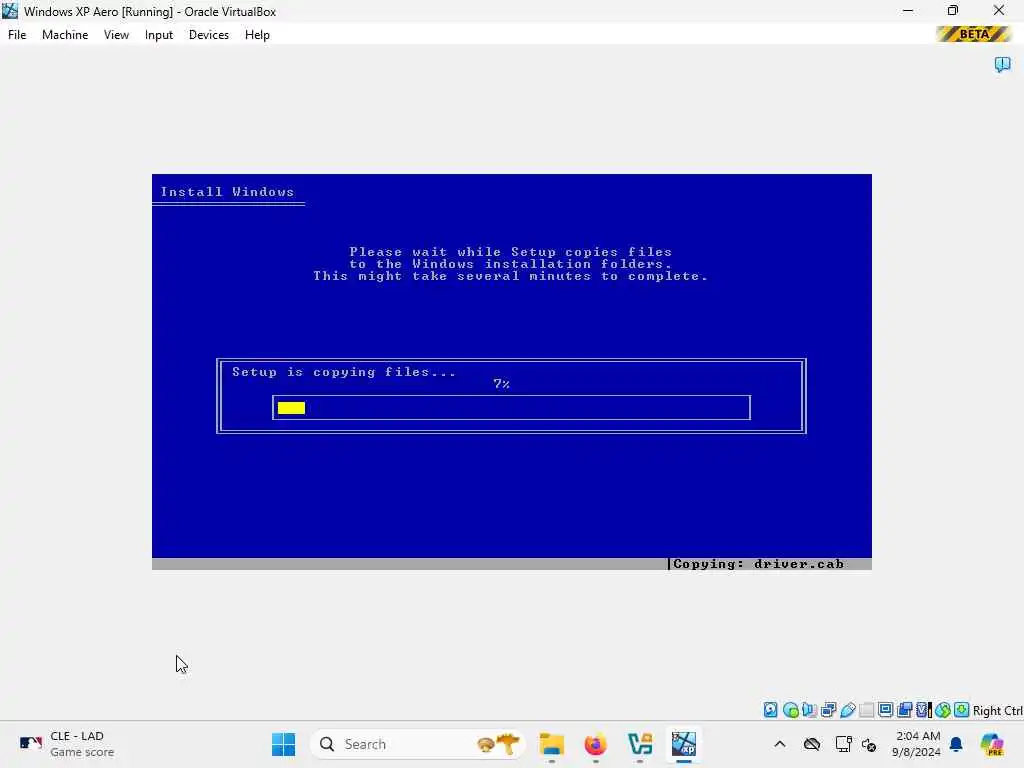
Task: Click the network connection tray icon
Action: tap(843, 744)
